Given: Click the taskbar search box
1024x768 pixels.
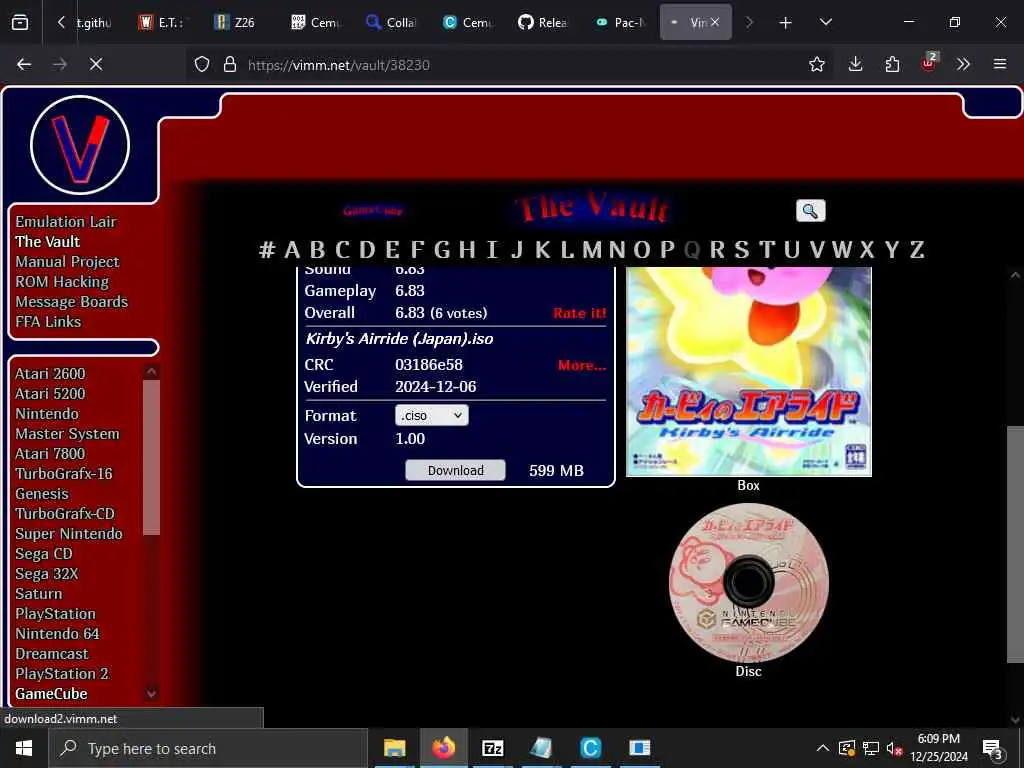Looking at the screenshot, I should pos(208,748).
